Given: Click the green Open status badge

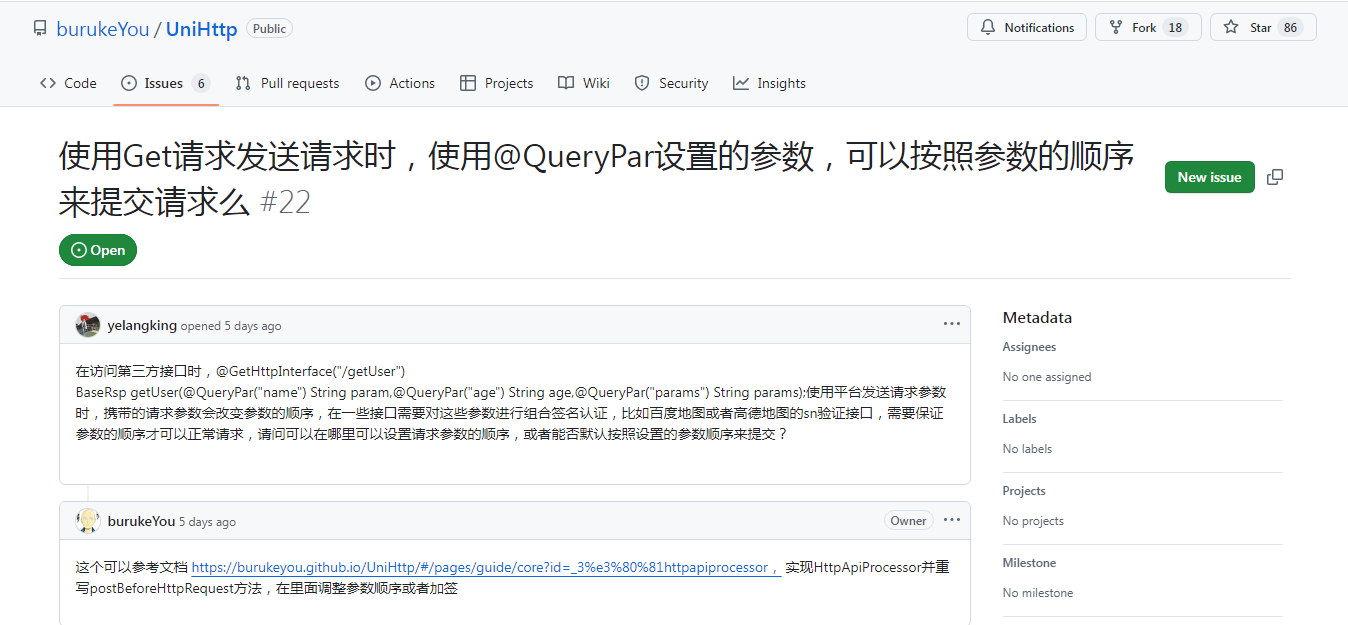Looking at the screenshot, I should (98, 250).
